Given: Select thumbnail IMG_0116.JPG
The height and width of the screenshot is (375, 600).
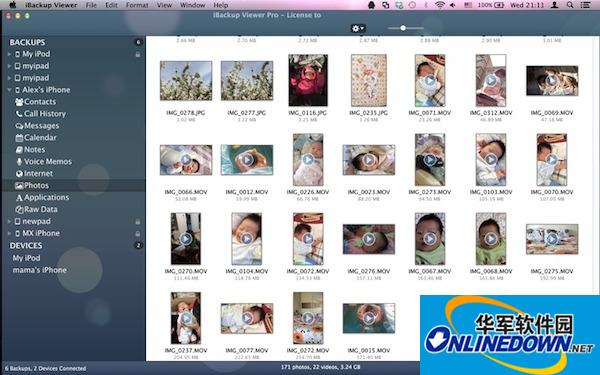Looking at the screenshot, I should [x=308, y=80].
